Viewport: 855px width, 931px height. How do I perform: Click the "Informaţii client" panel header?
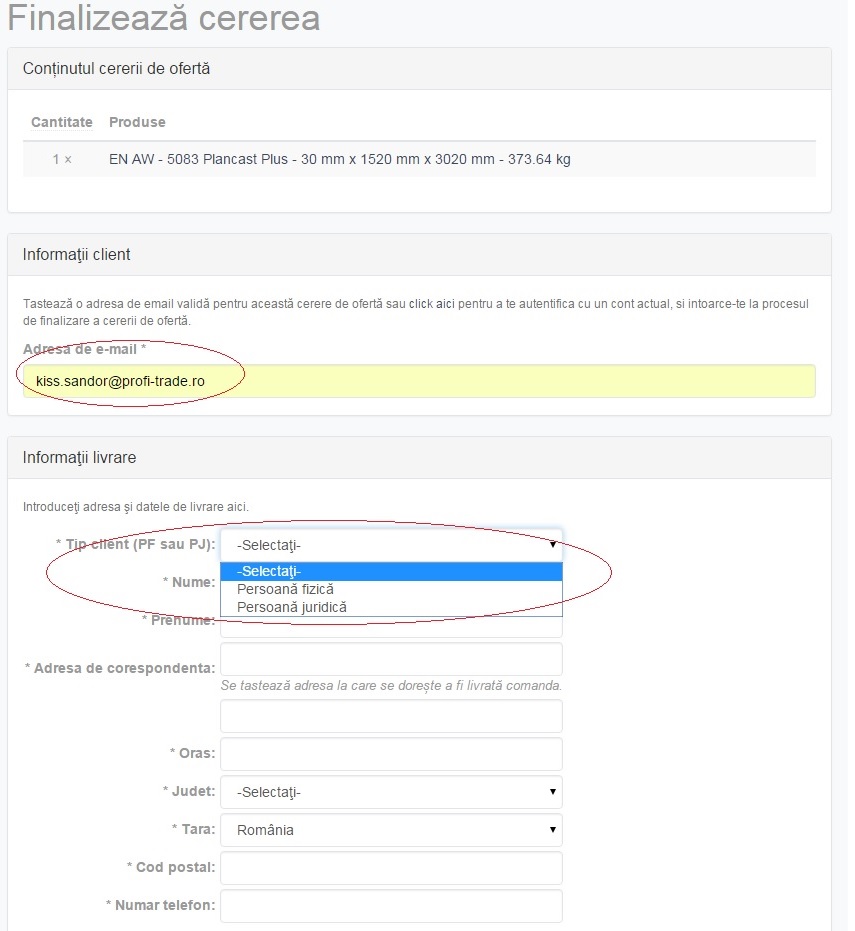(x=77, y=255)
